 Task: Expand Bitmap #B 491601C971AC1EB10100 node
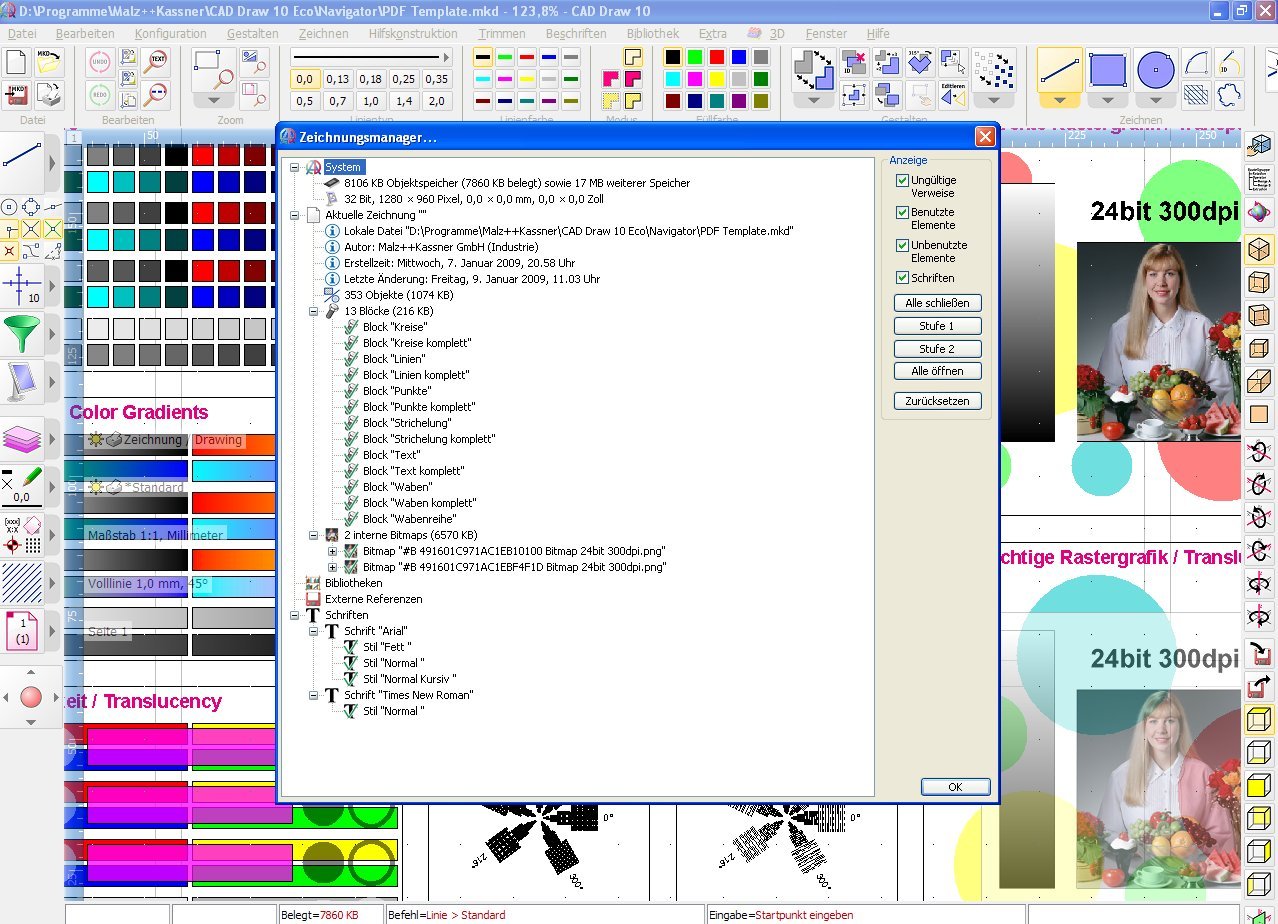coord(333,551)
